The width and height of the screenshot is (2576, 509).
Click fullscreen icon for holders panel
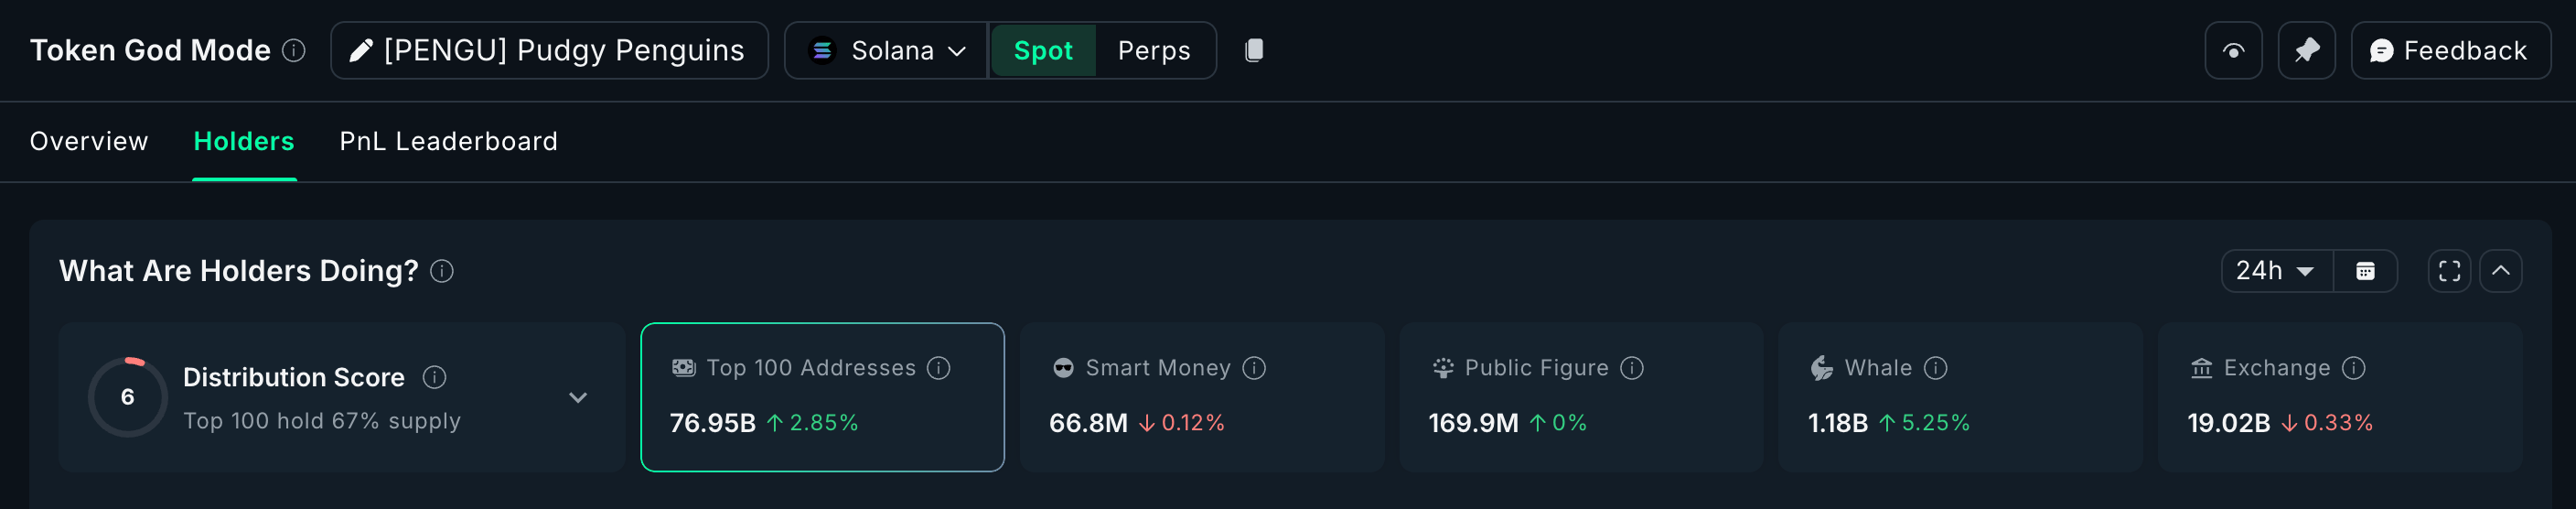[2449, 271]
